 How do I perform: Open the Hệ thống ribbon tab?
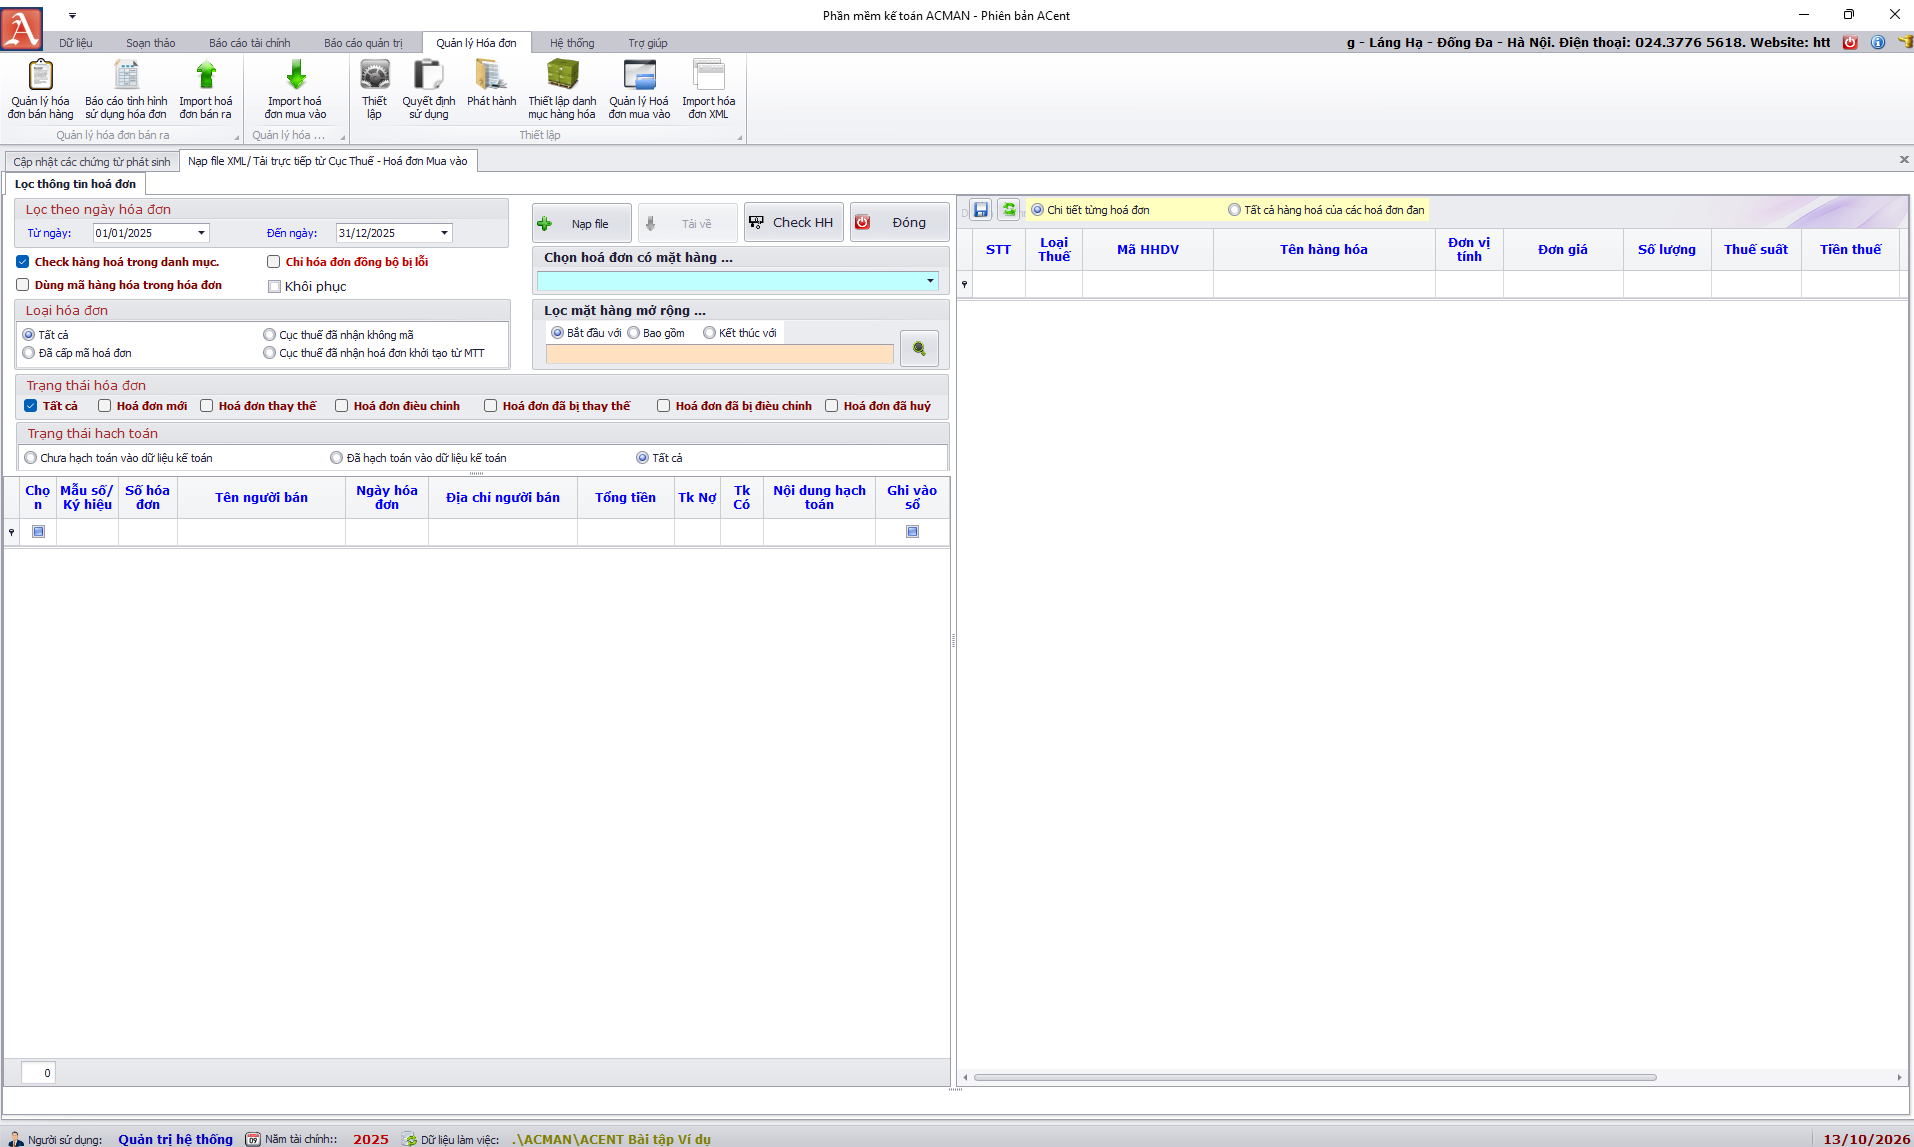tap(572, 43)
